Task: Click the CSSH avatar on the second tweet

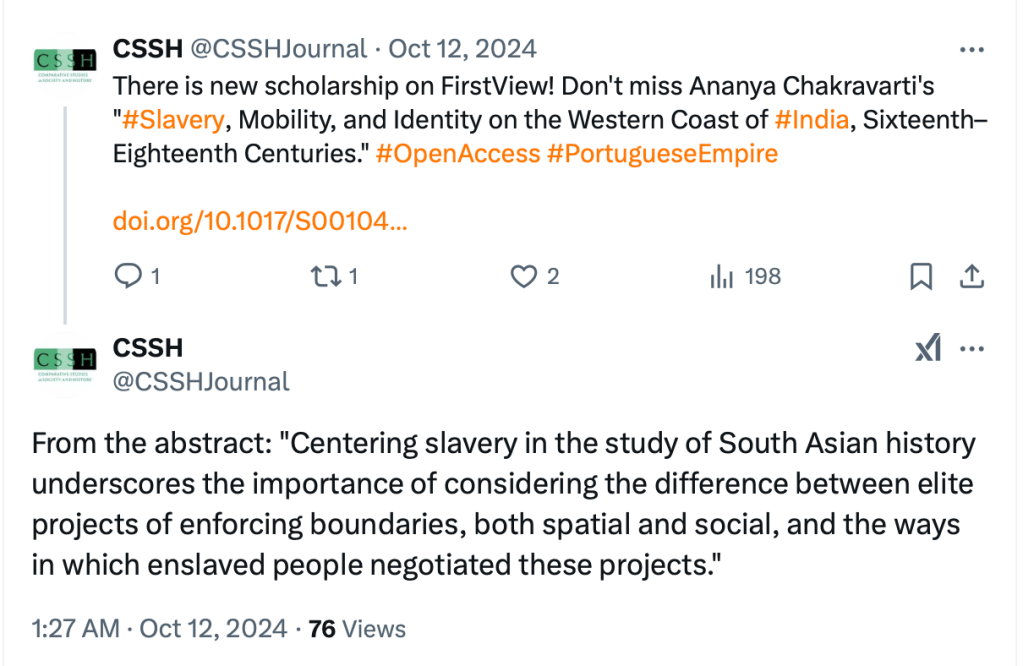Action: click(x=64, y=364)
